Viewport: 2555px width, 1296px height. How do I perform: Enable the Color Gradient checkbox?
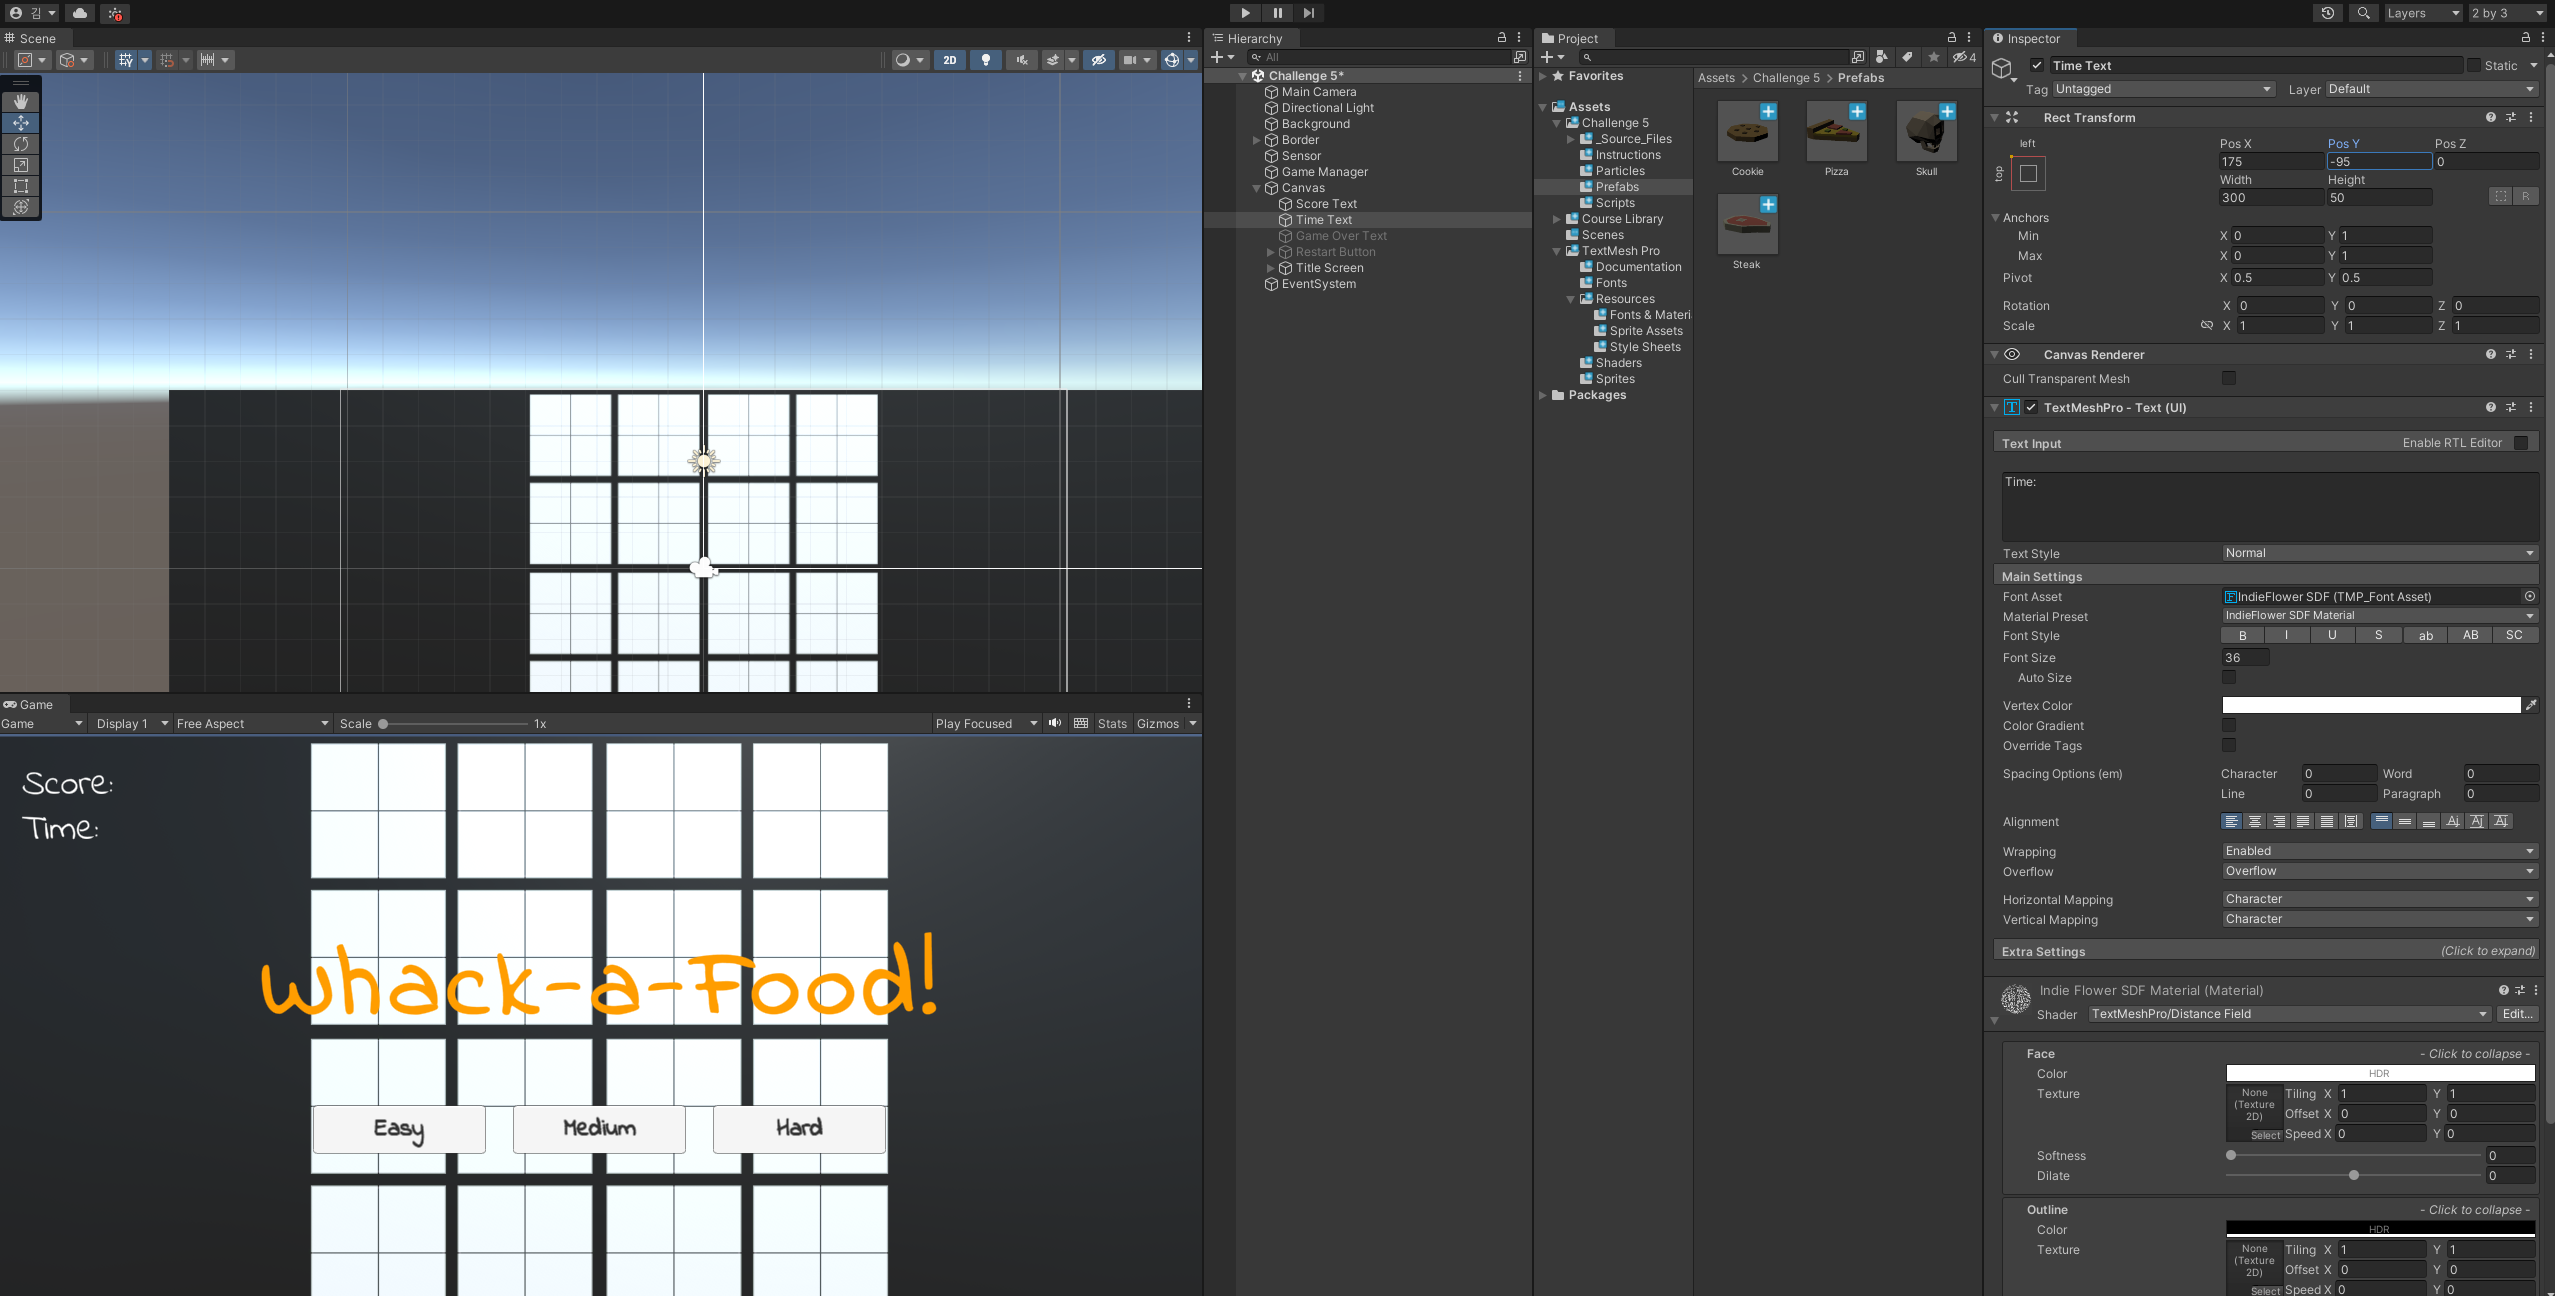pyautogui.click(x=2229, y=725)
